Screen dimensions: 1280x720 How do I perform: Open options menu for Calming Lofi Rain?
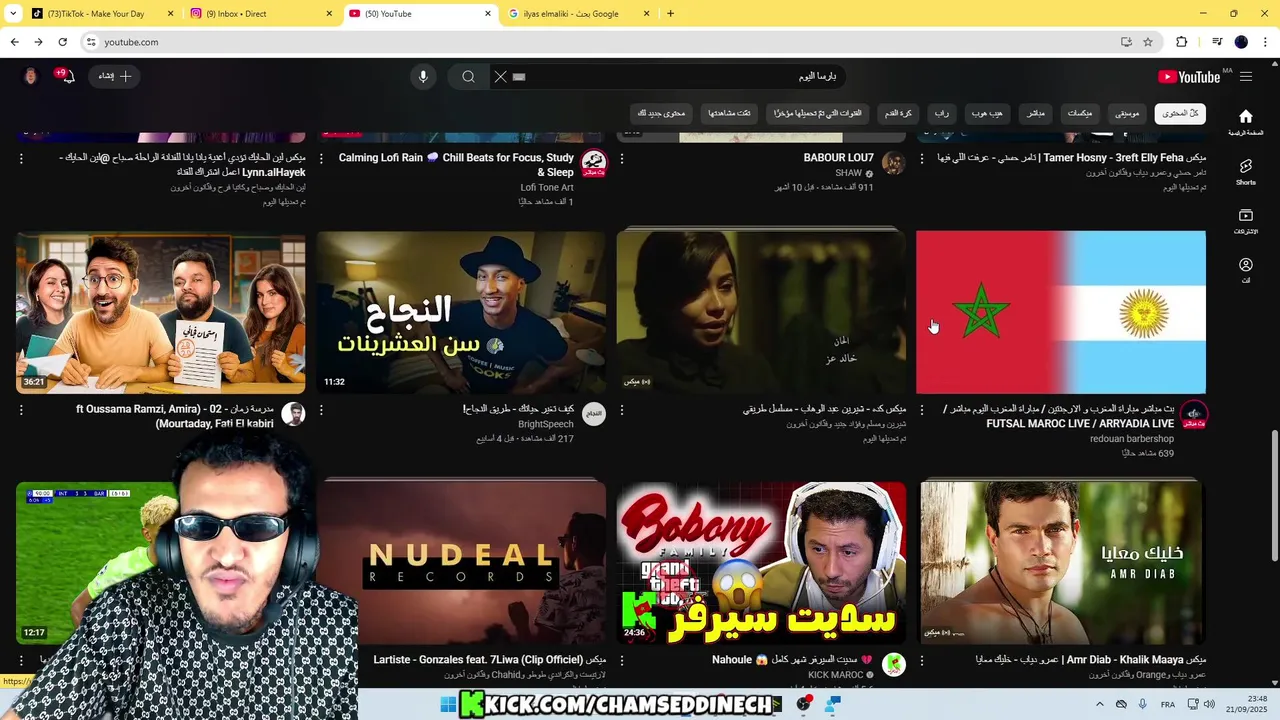tap(321, 159)
